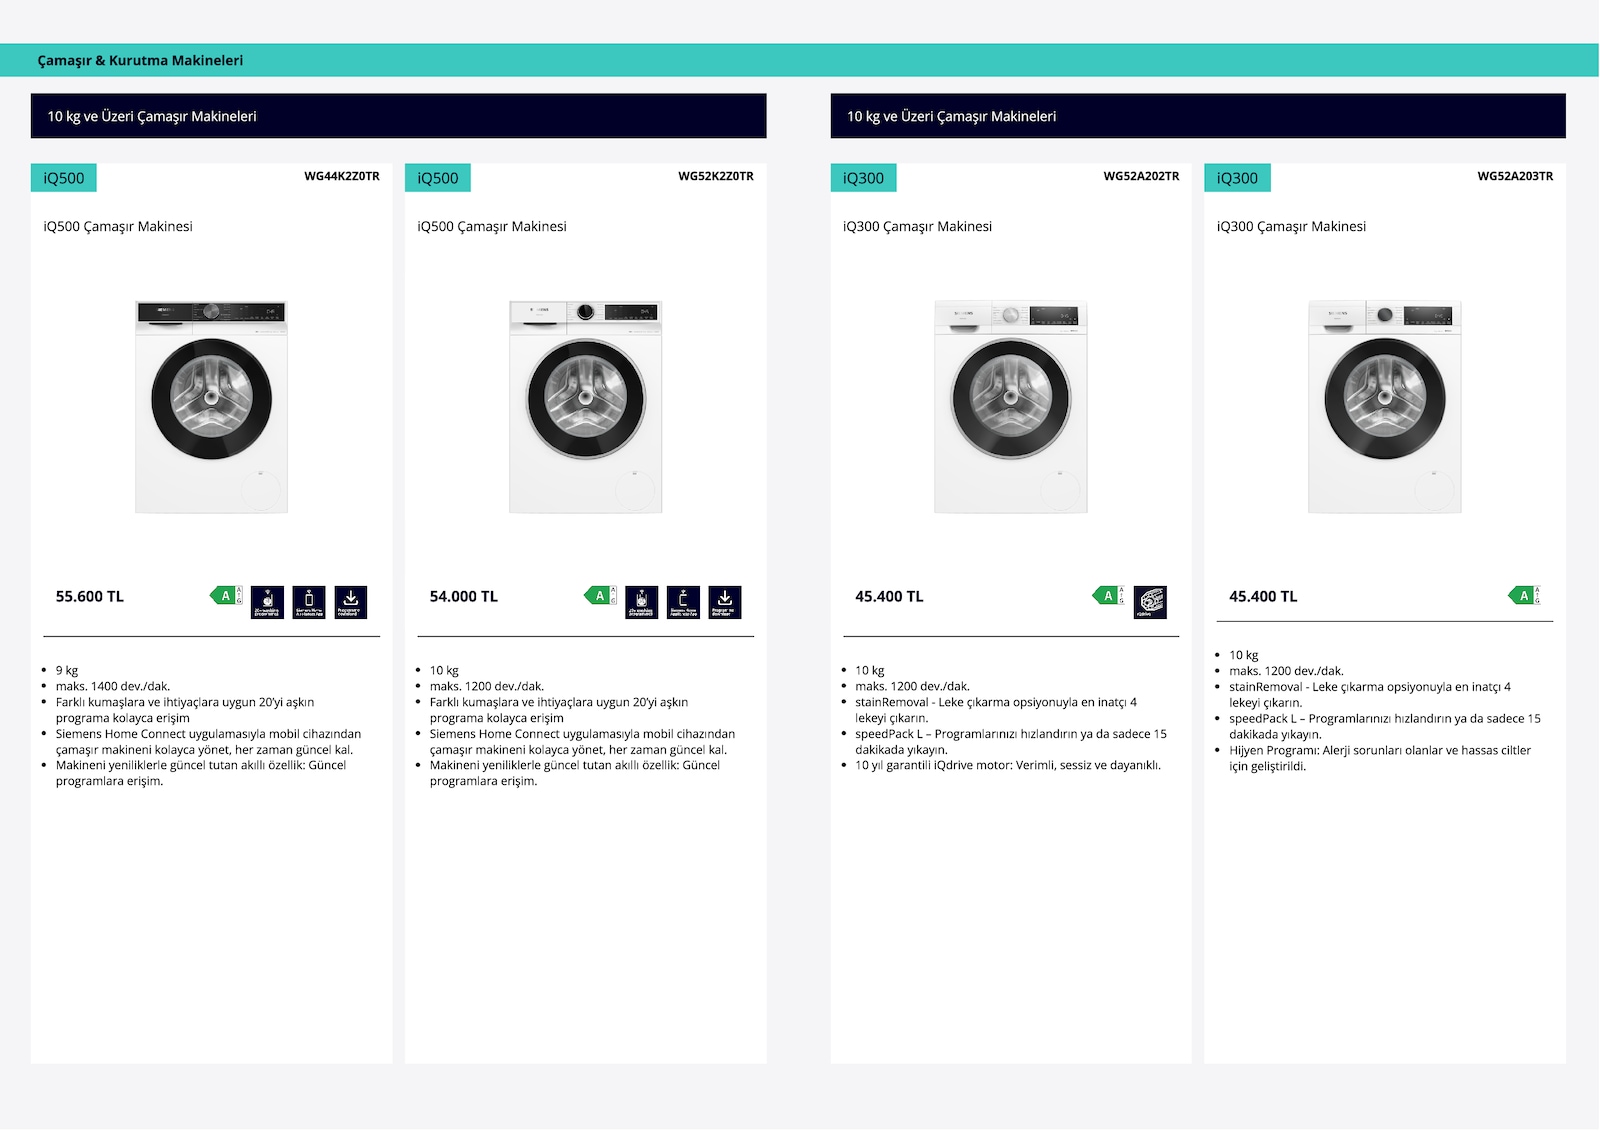Image resolution: width=1600 pixels, height=1131 pixels.
Task: Click the Home Connect app icon on WG52K2Z0TR
Action: pyautogui.click(x=683, y=602)
